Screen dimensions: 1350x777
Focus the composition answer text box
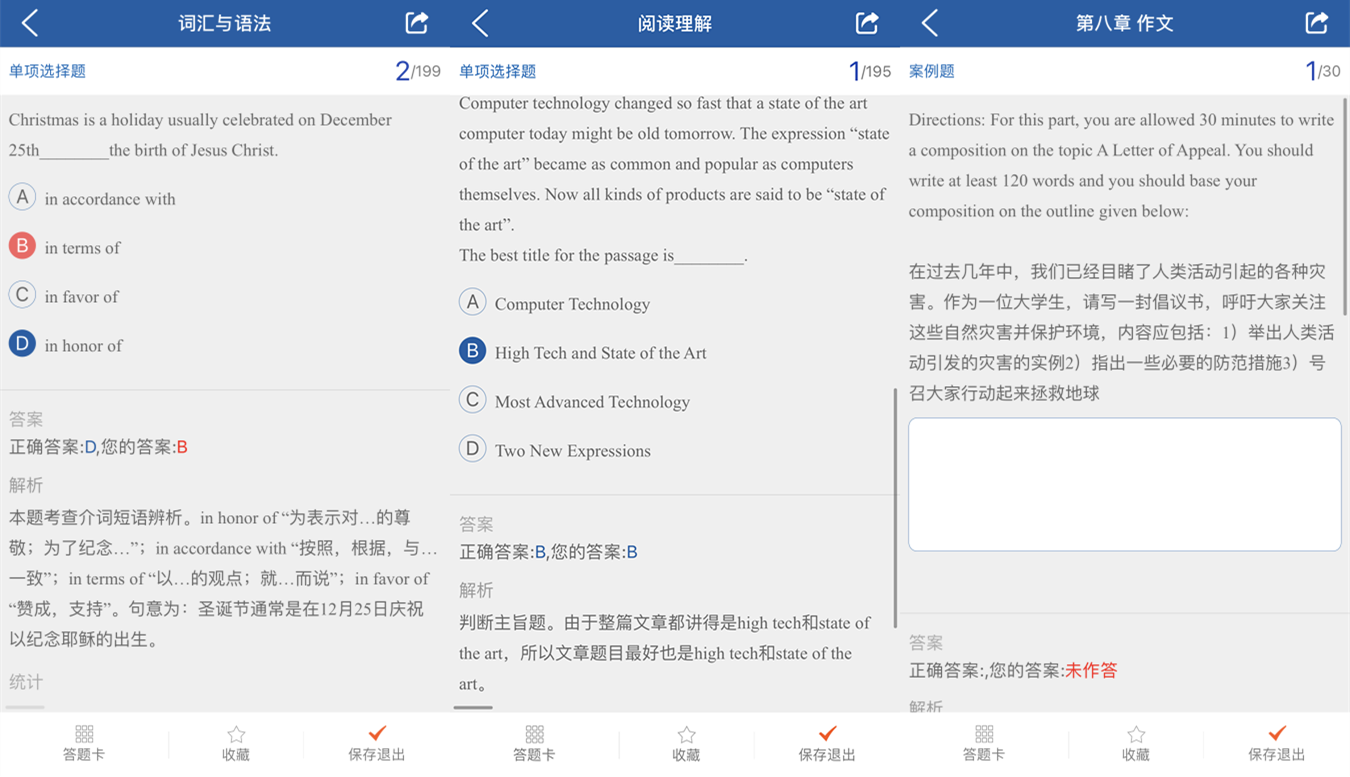click(x=1124, y=484)
